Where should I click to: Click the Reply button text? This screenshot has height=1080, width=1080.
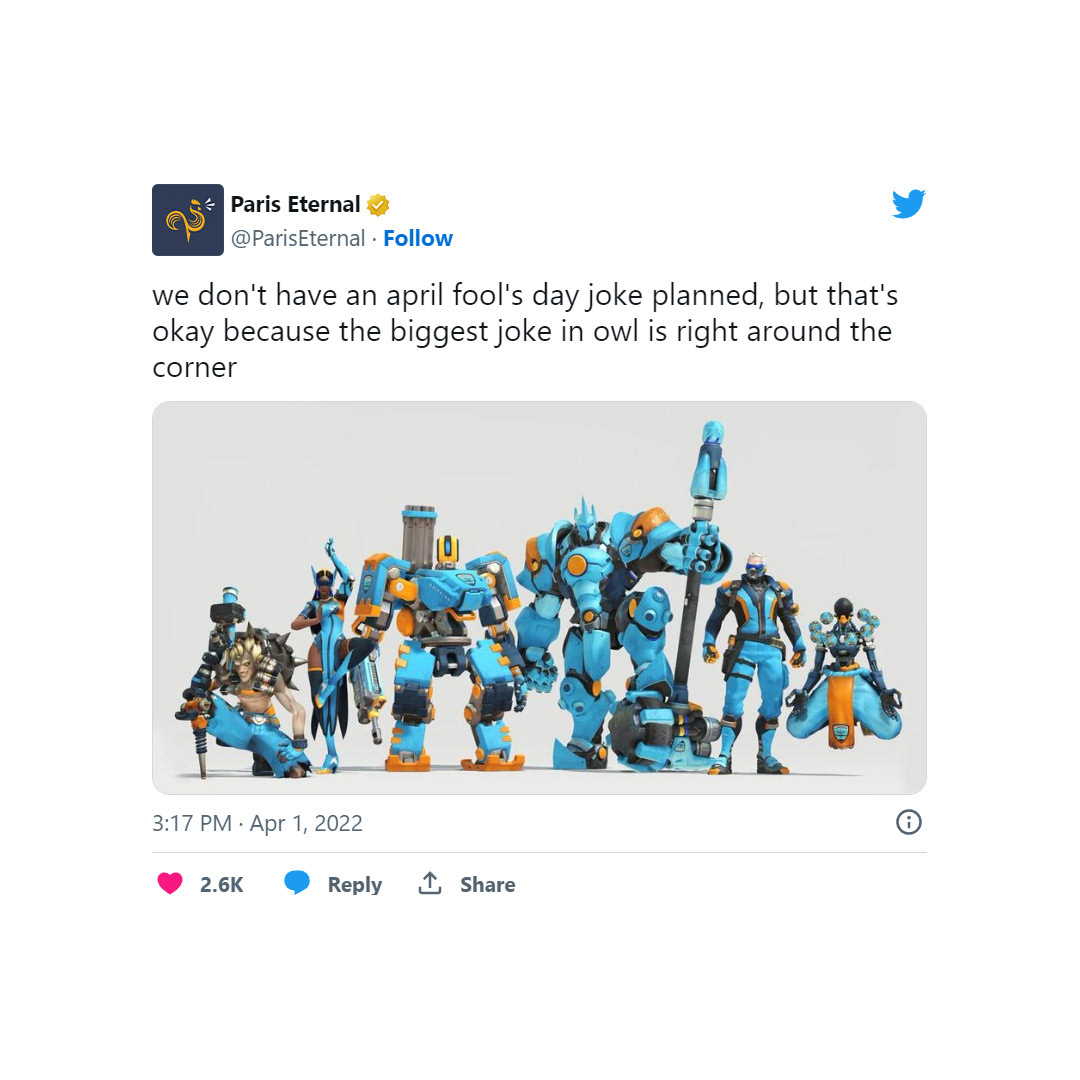pyautogui.click(x=355, y=884)
